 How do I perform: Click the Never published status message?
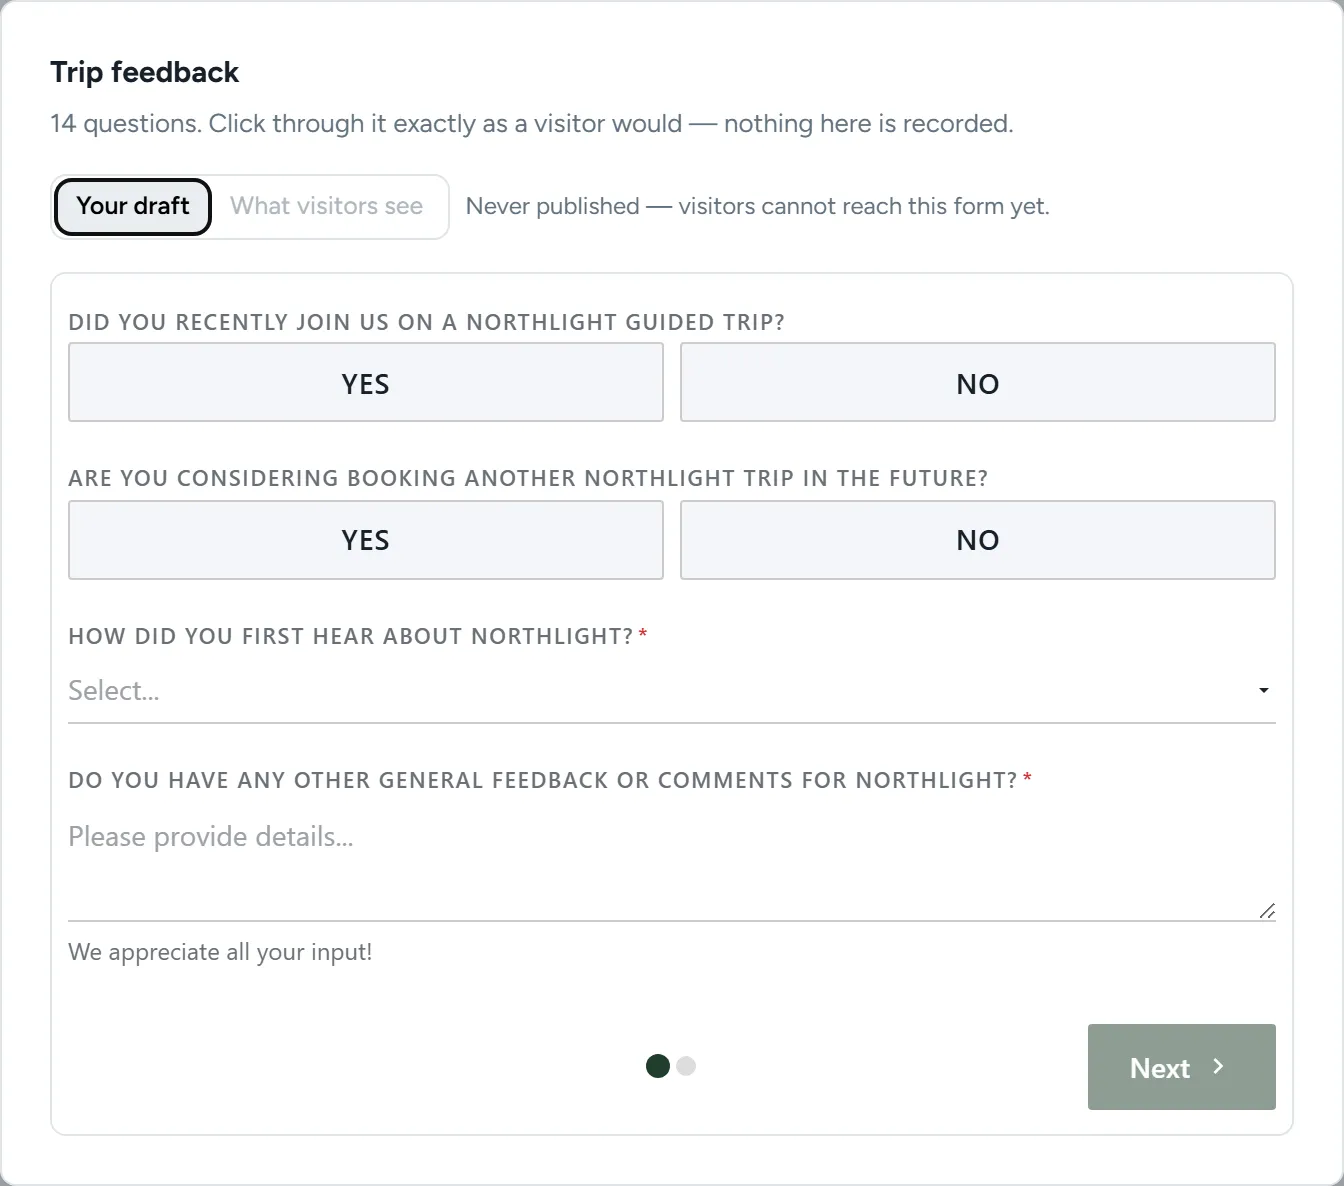[758, 207]
